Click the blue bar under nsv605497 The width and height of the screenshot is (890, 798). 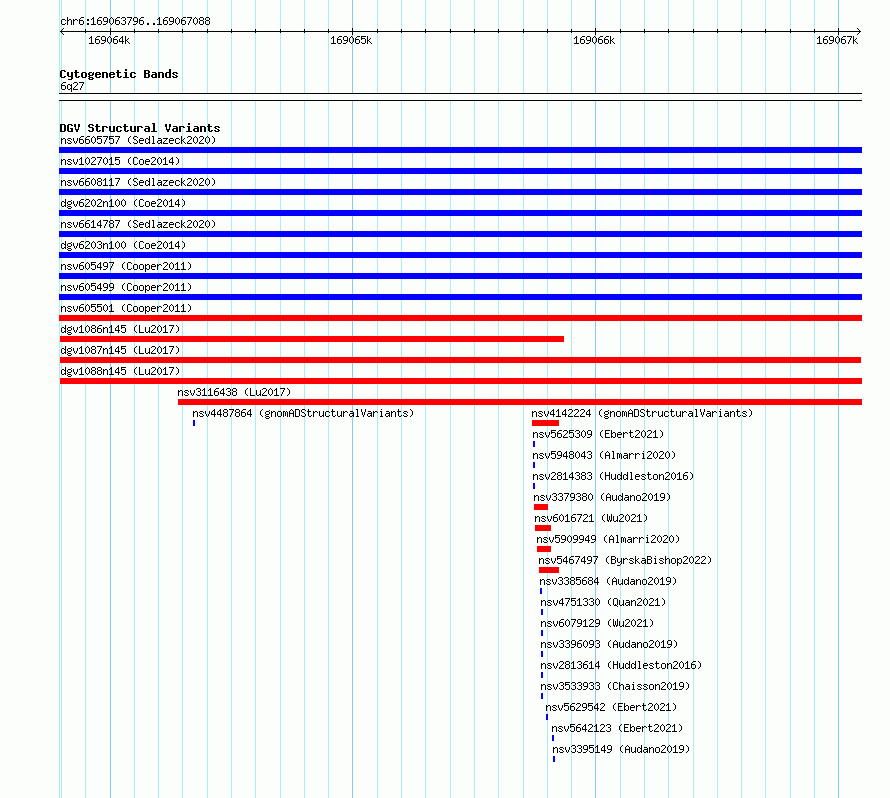[x=460, y=276]
